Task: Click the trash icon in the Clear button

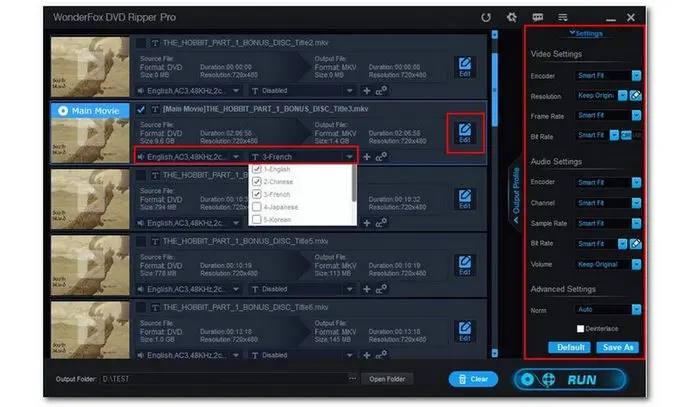Action: click(462, 379)
